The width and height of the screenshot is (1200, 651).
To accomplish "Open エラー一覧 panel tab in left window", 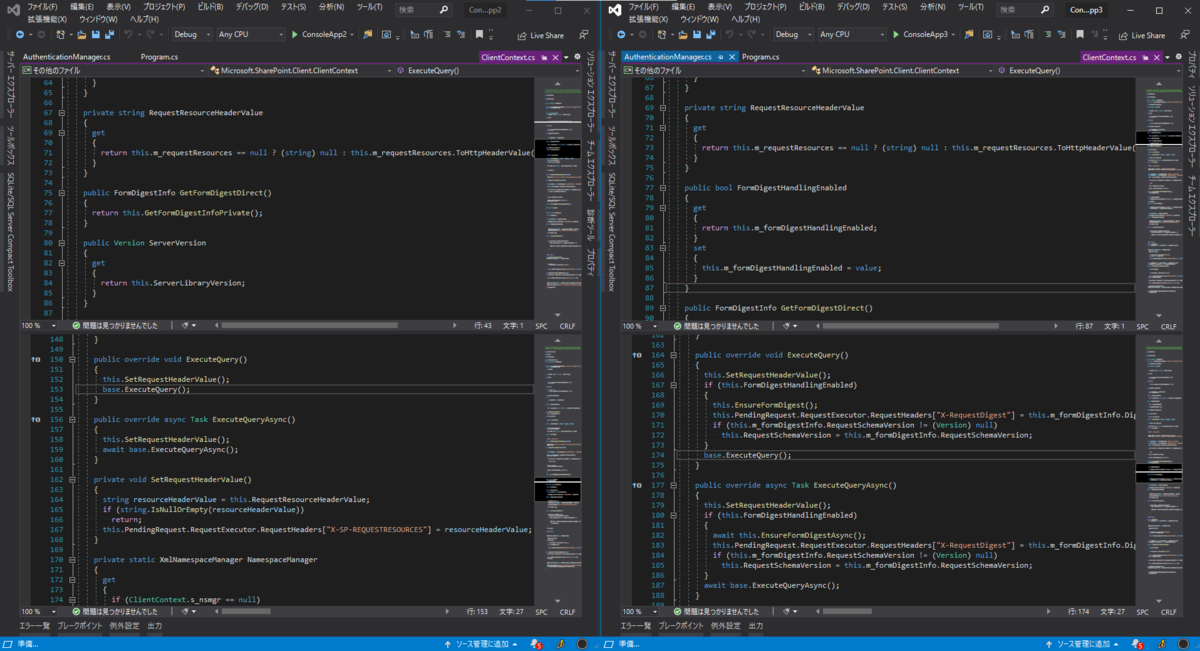I will tap(35, 626).
